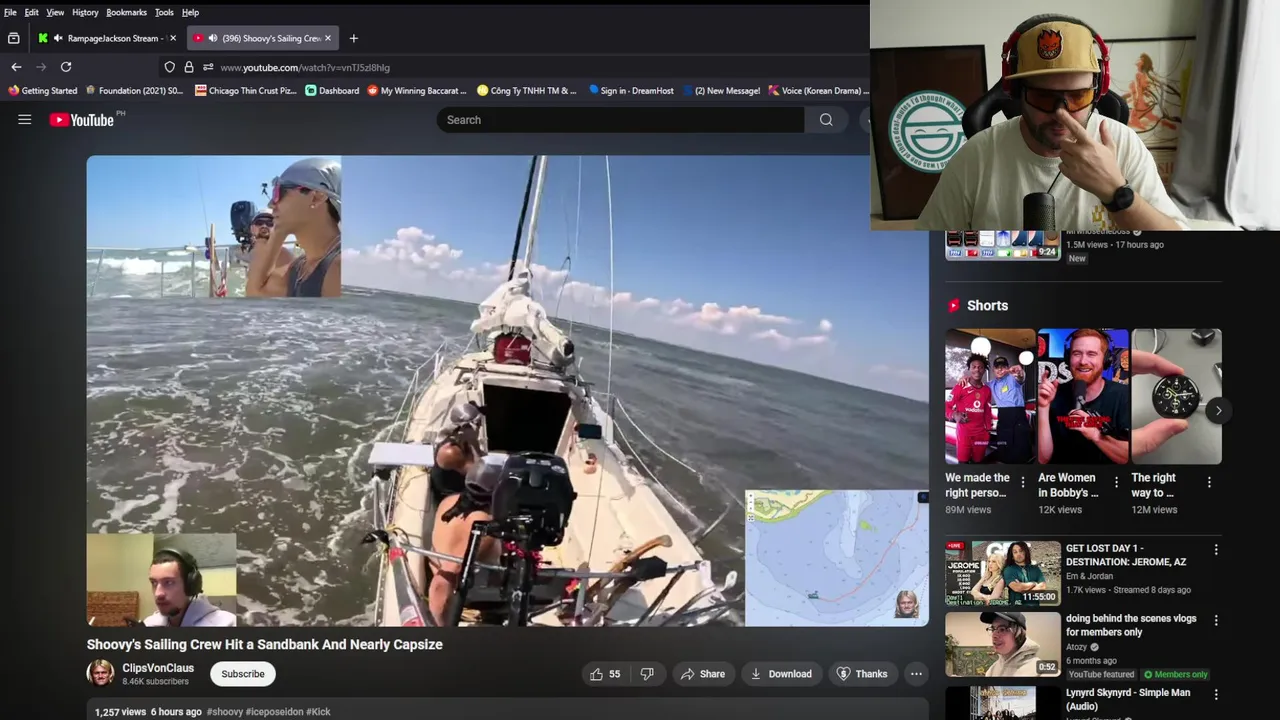Show next Shorts with right chevron
Viewport: 1280px width, 720px height.
[x=1218, y=411]
